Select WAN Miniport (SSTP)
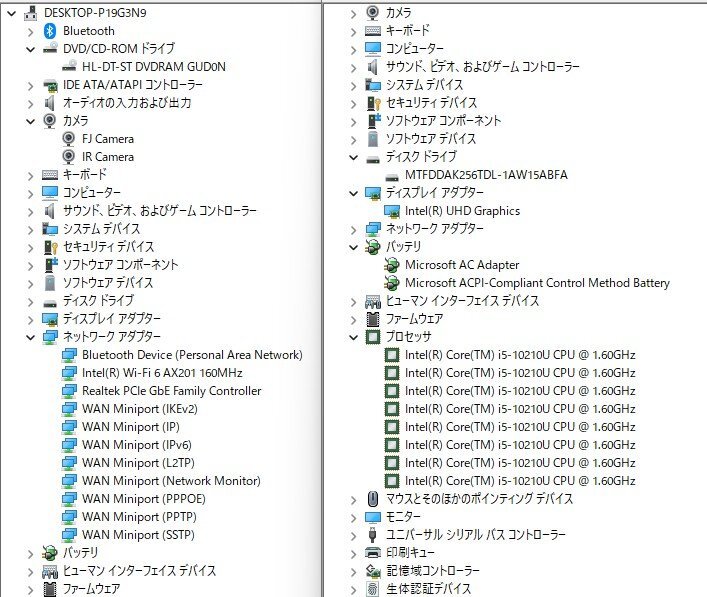The width and height of the screenshot is (707, 597). tap(138, 535)
